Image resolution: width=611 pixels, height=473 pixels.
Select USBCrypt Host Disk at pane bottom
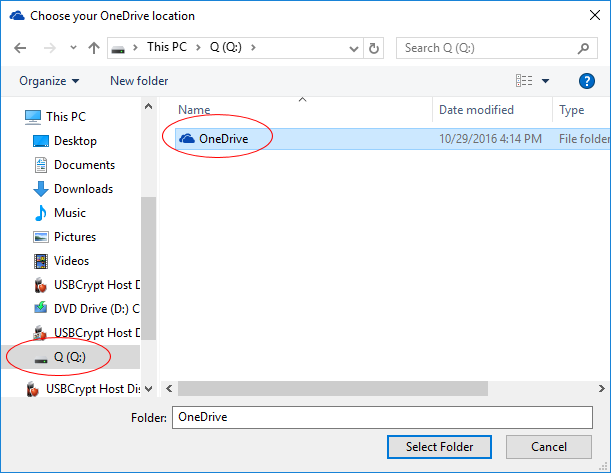tap(93, 389)
